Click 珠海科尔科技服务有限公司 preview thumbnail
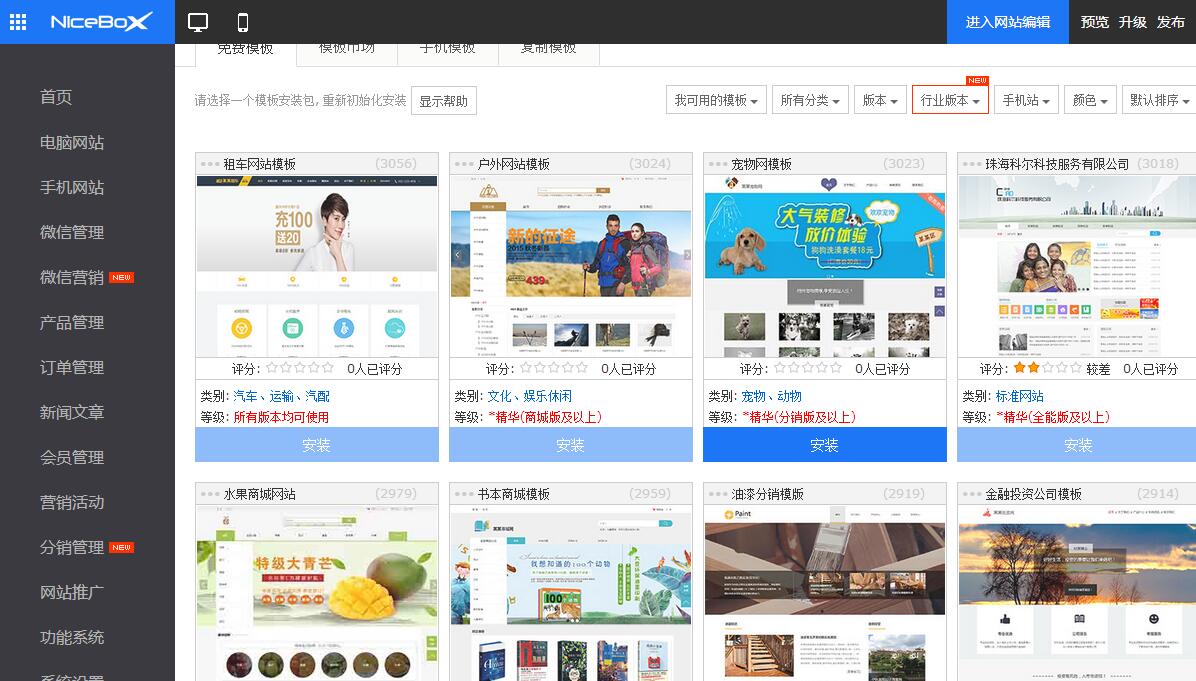Image resolution: width=1196 pixels, height=681 pixels. click(1077, 266)
